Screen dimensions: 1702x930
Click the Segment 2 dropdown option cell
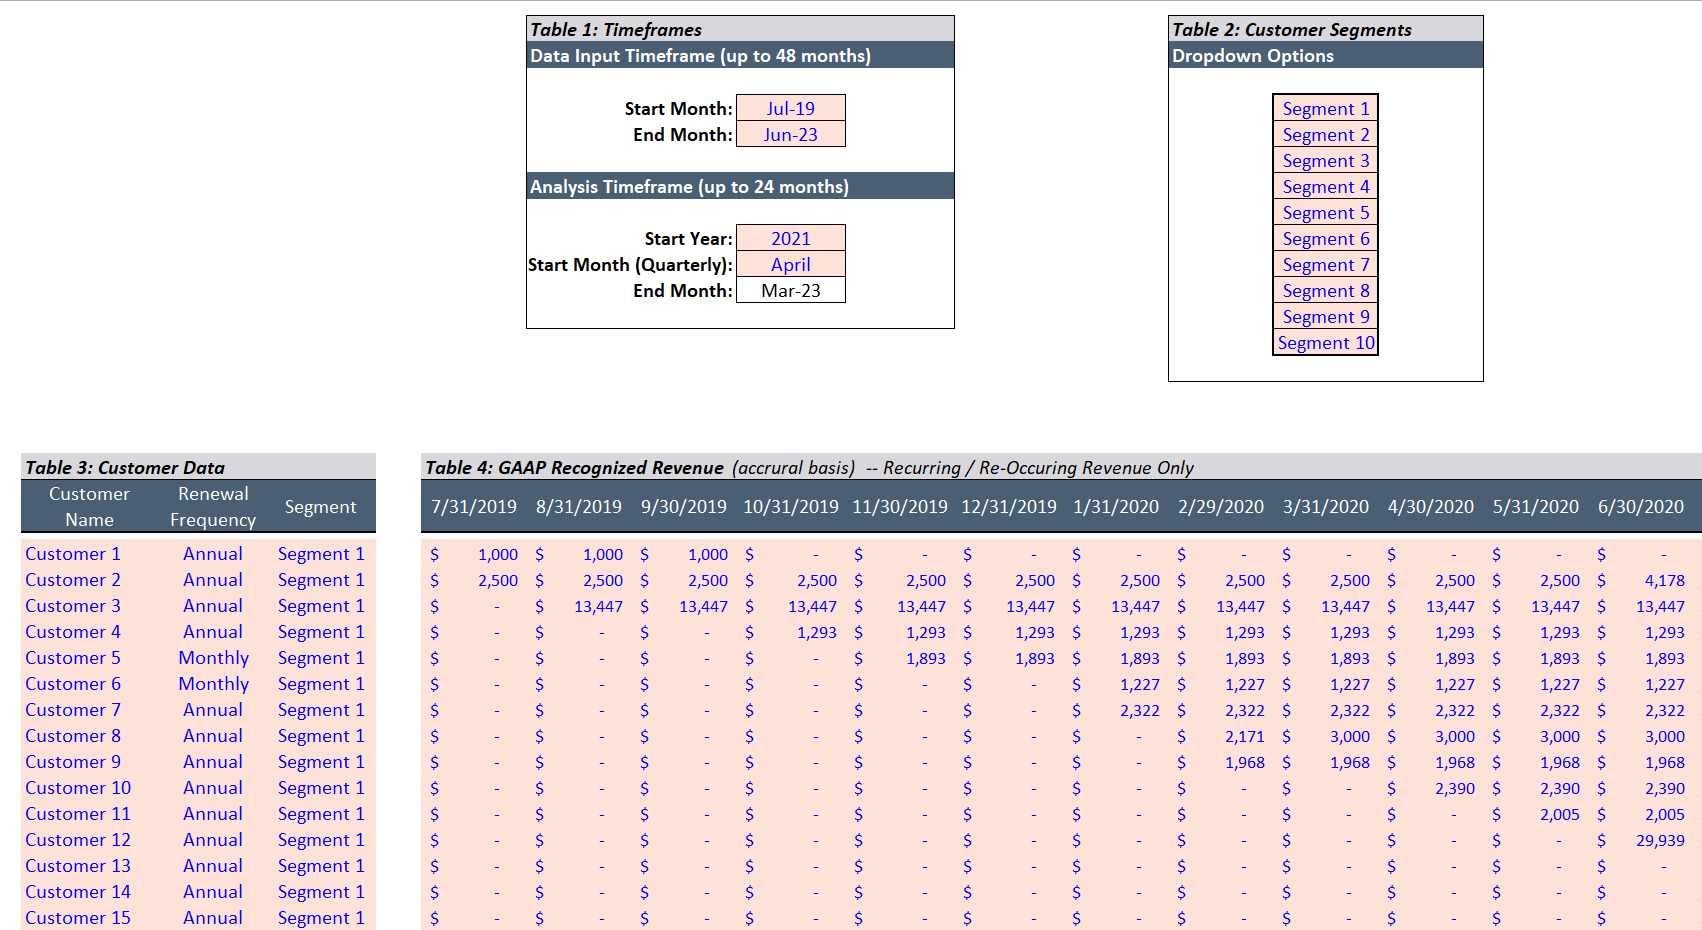tap(1325, 134)
